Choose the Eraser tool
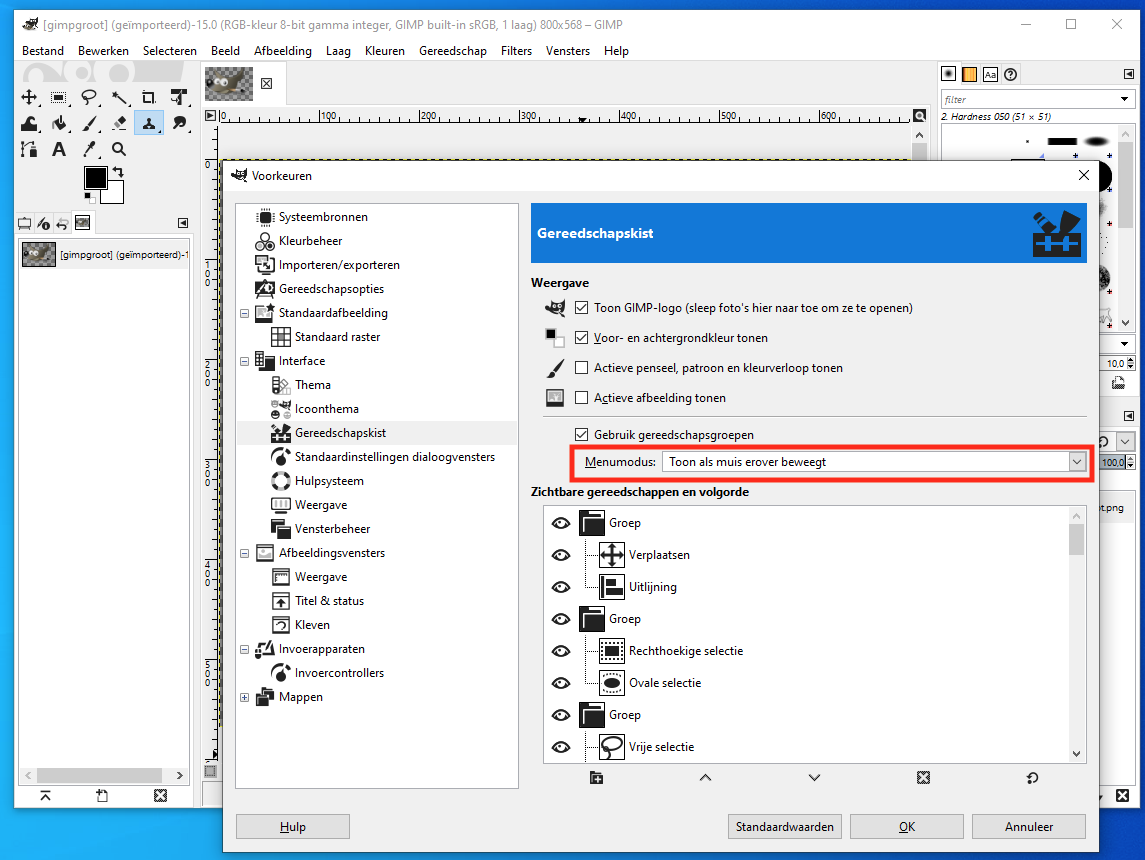 119,123
